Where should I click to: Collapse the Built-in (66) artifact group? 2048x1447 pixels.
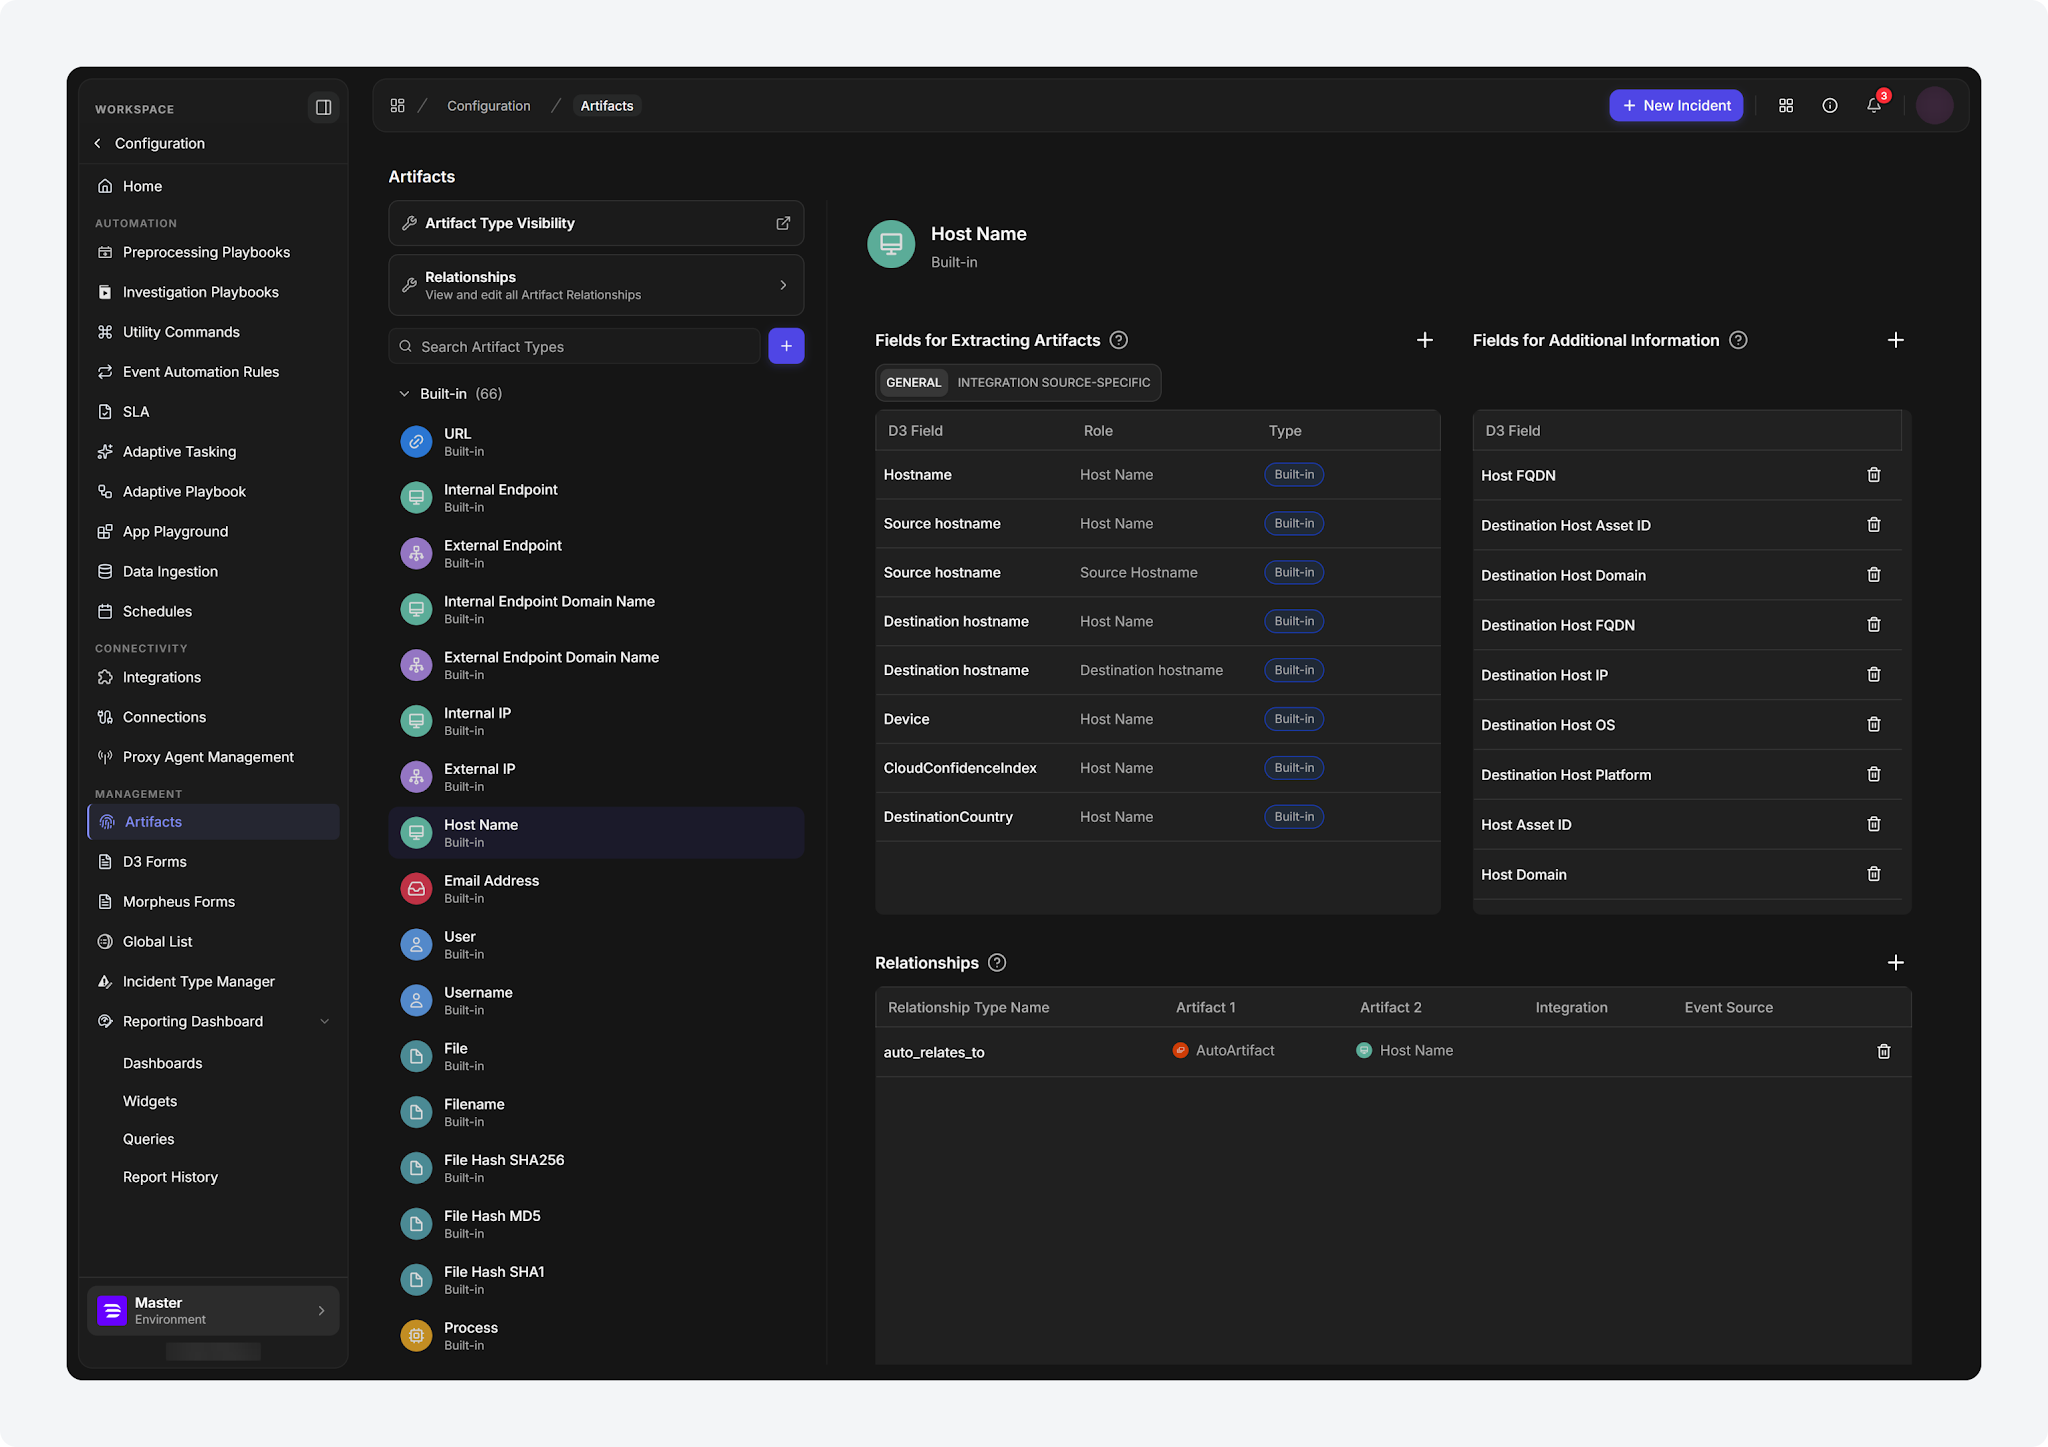404,394
